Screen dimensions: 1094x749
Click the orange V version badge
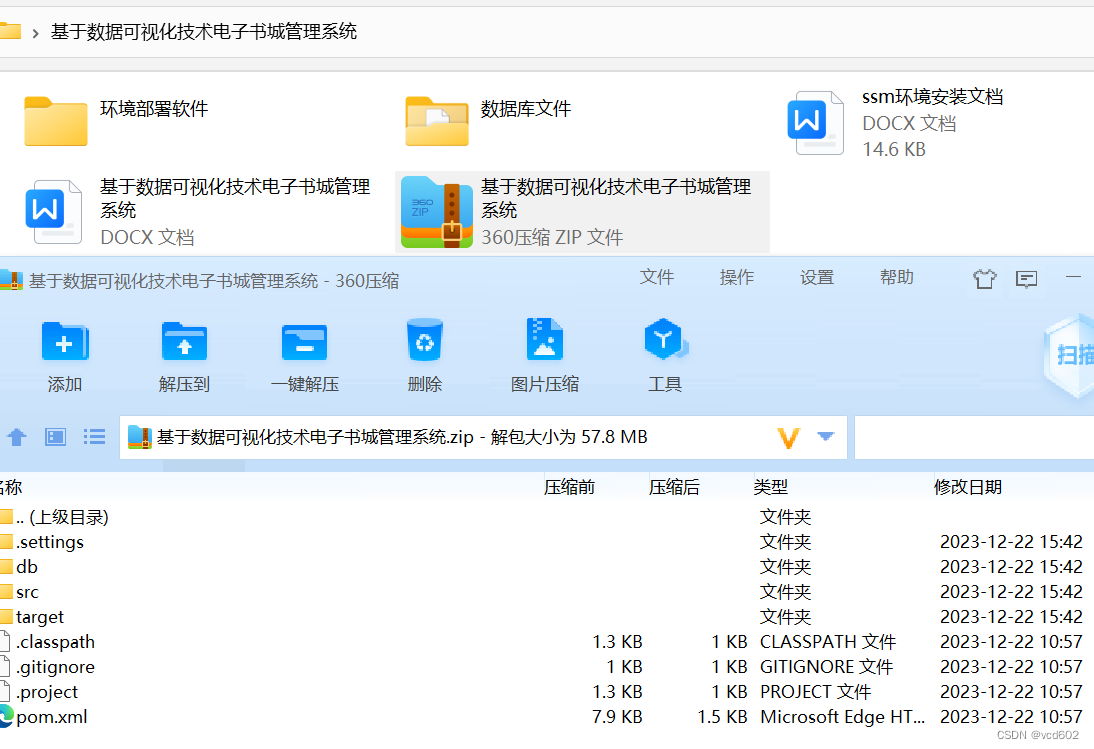789,436
